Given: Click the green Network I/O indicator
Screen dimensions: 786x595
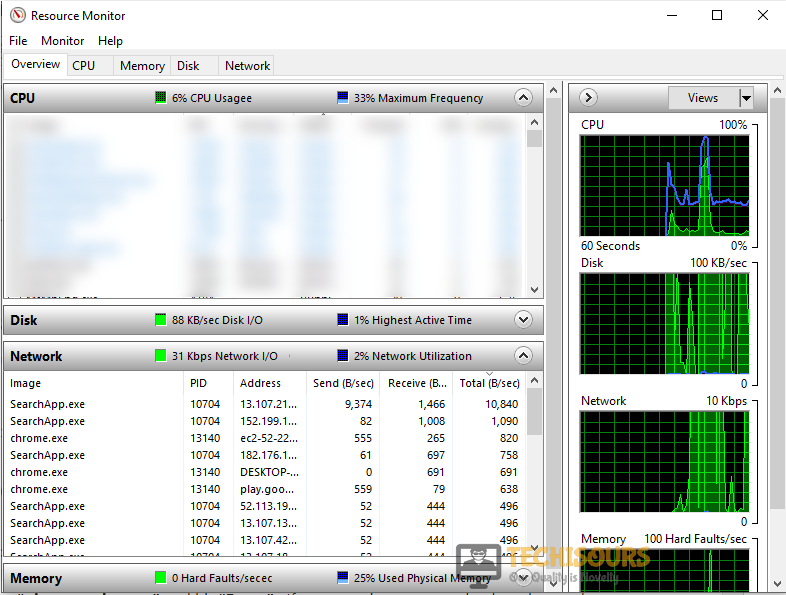Looking at the screenshot, I should [160, 355].
